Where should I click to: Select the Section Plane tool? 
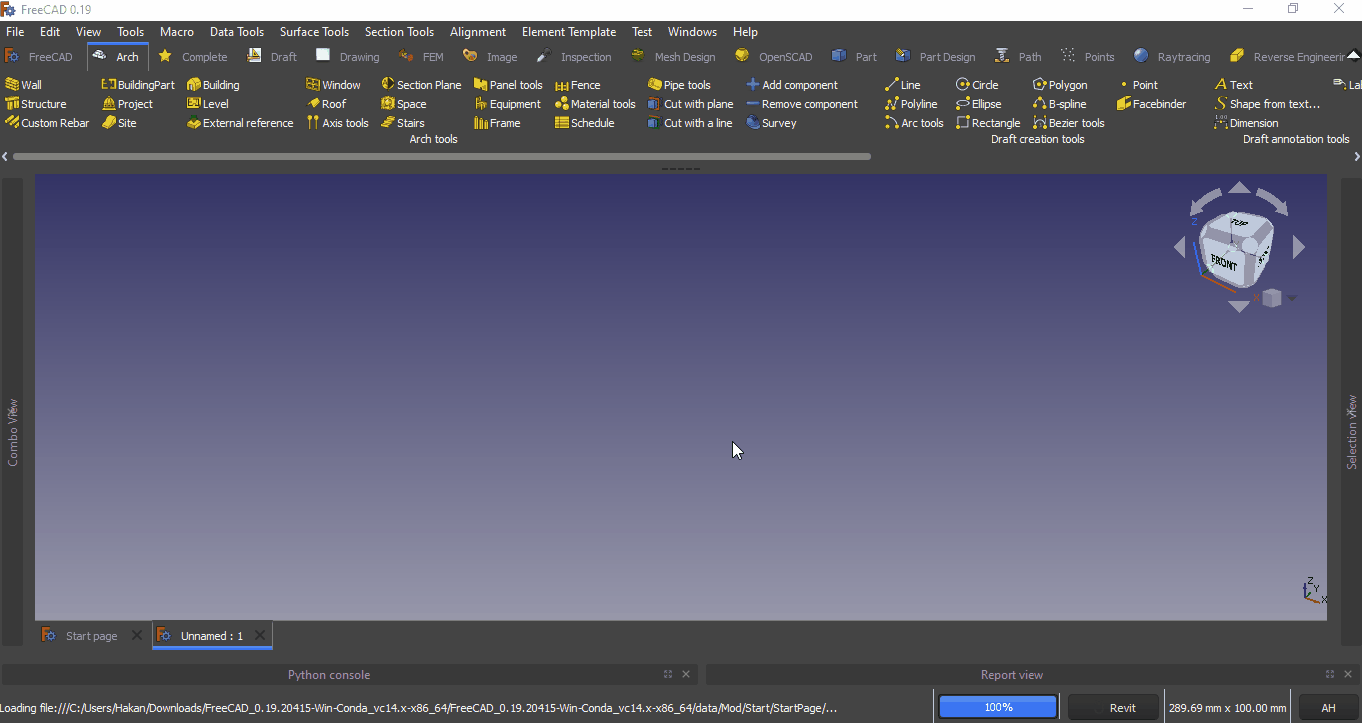pyautogui.click(x=421, y=85)
